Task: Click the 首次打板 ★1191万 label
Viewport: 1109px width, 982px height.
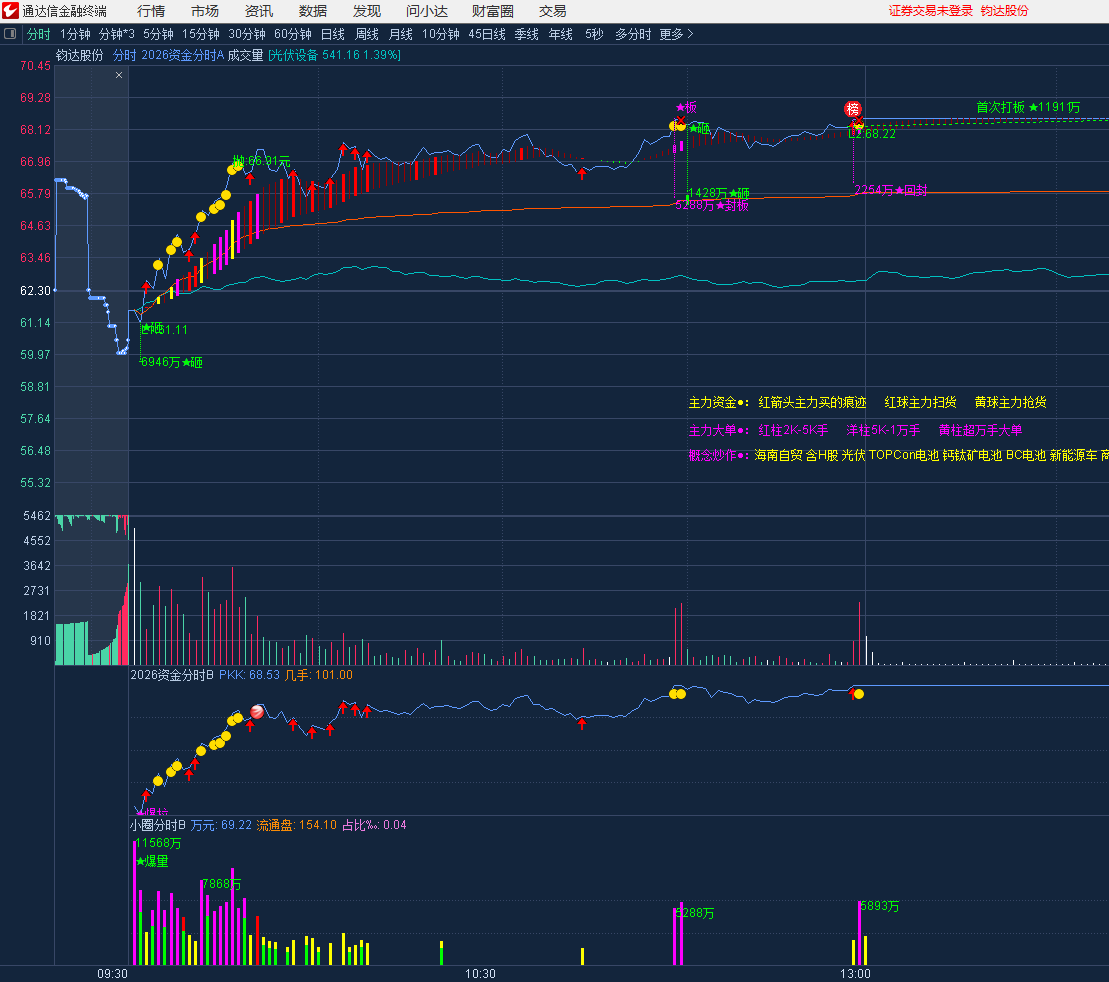Action: pyautogui.click(x=1027, y=107)
